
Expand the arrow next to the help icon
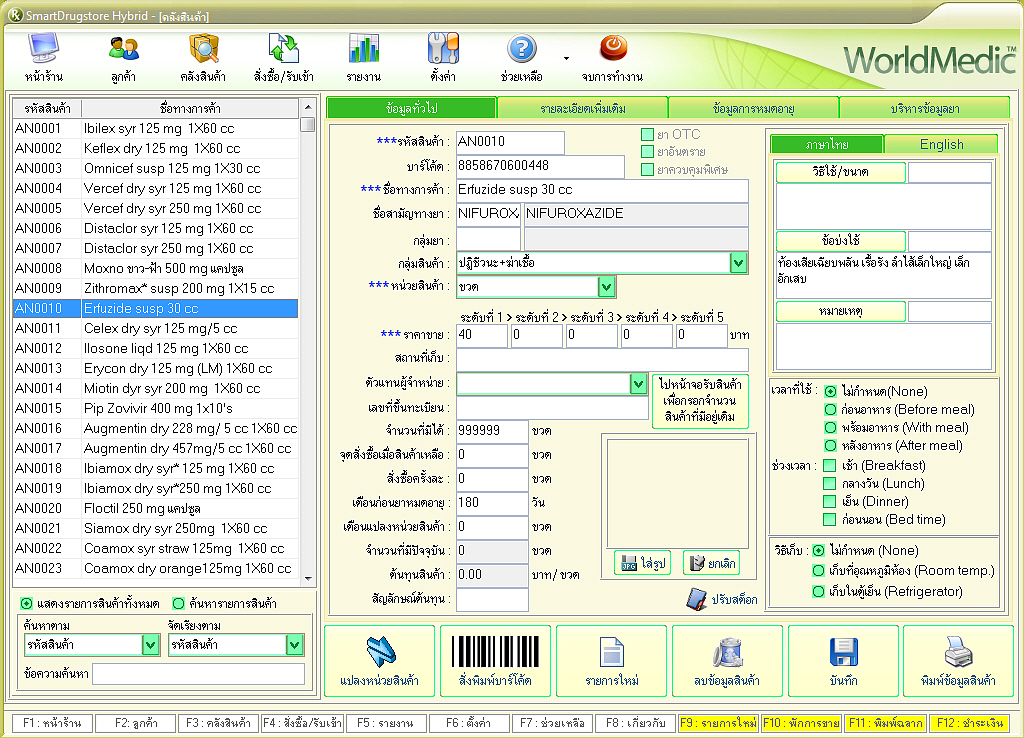(x=566, y=58)
